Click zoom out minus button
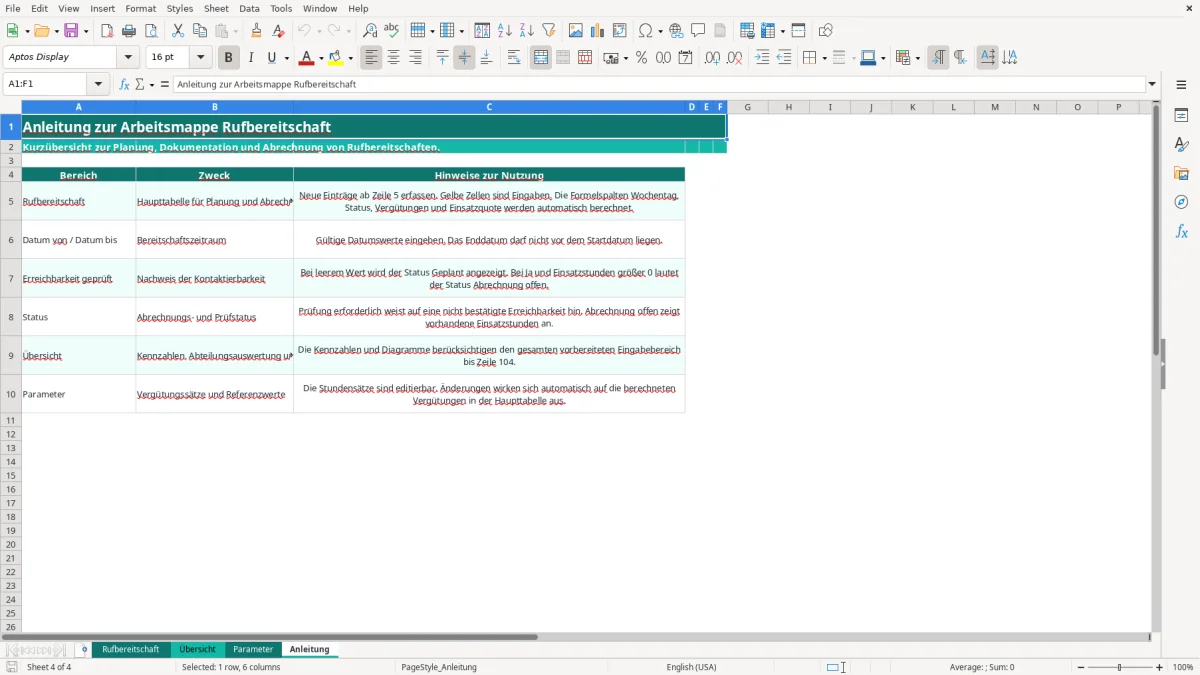 tap(1080, 667)
